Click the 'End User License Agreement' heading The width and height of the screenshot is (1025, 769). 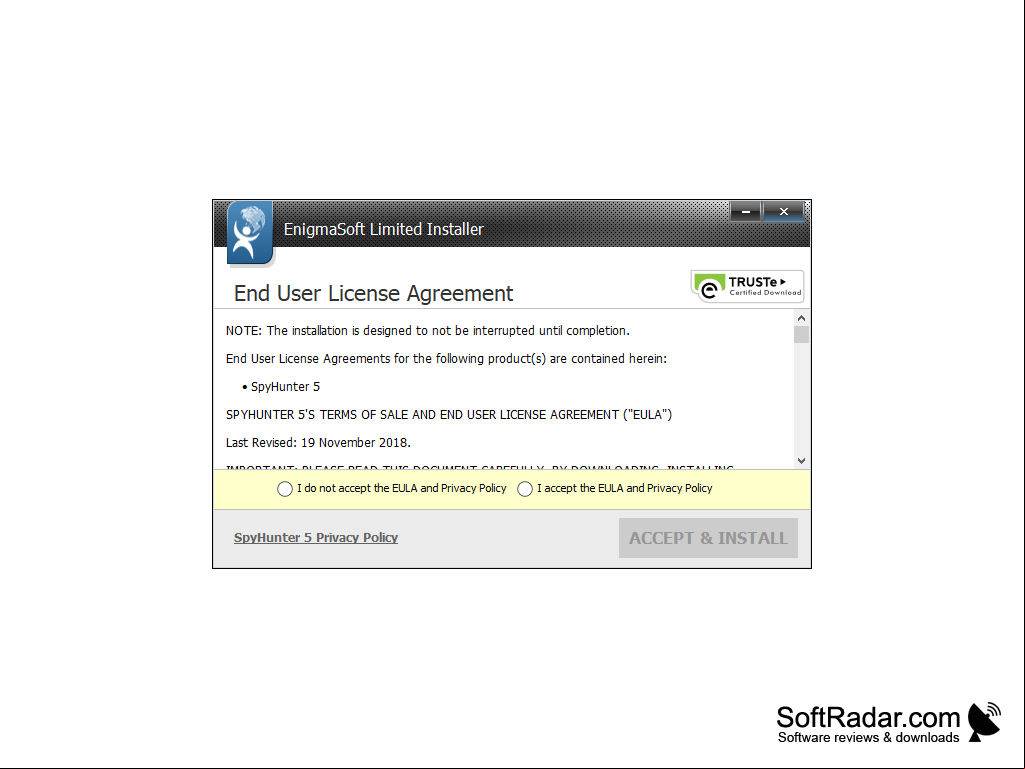tap(373, 294)
